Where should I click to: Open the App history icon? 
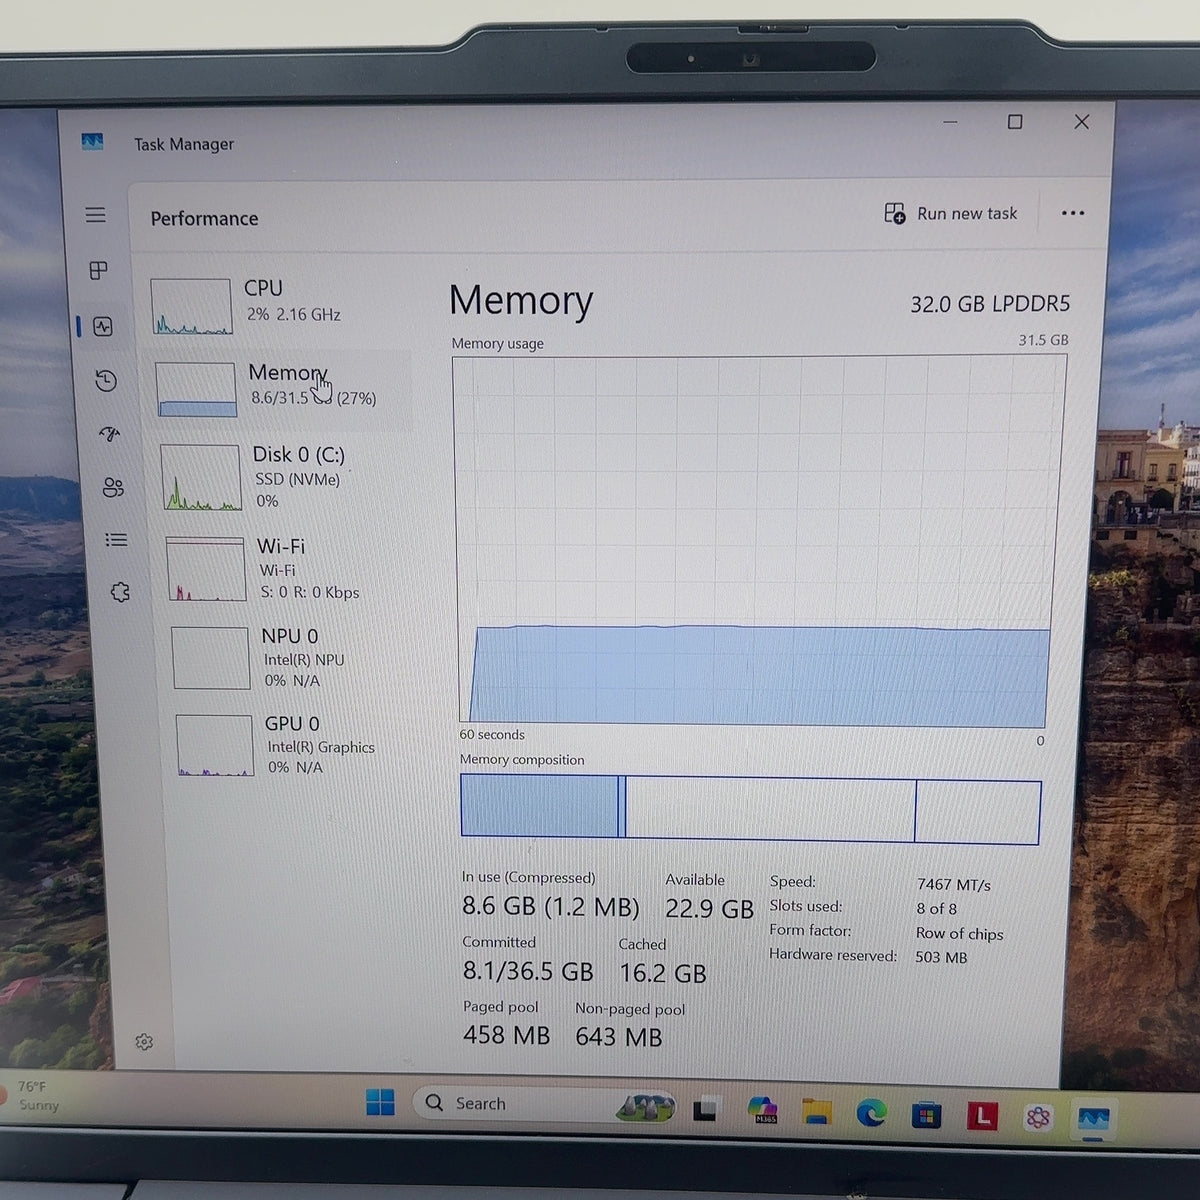106,380
